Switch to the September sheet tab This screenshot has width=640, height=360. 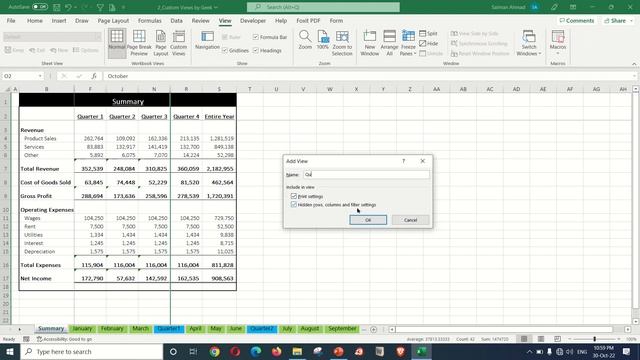[x=342, y=329]
